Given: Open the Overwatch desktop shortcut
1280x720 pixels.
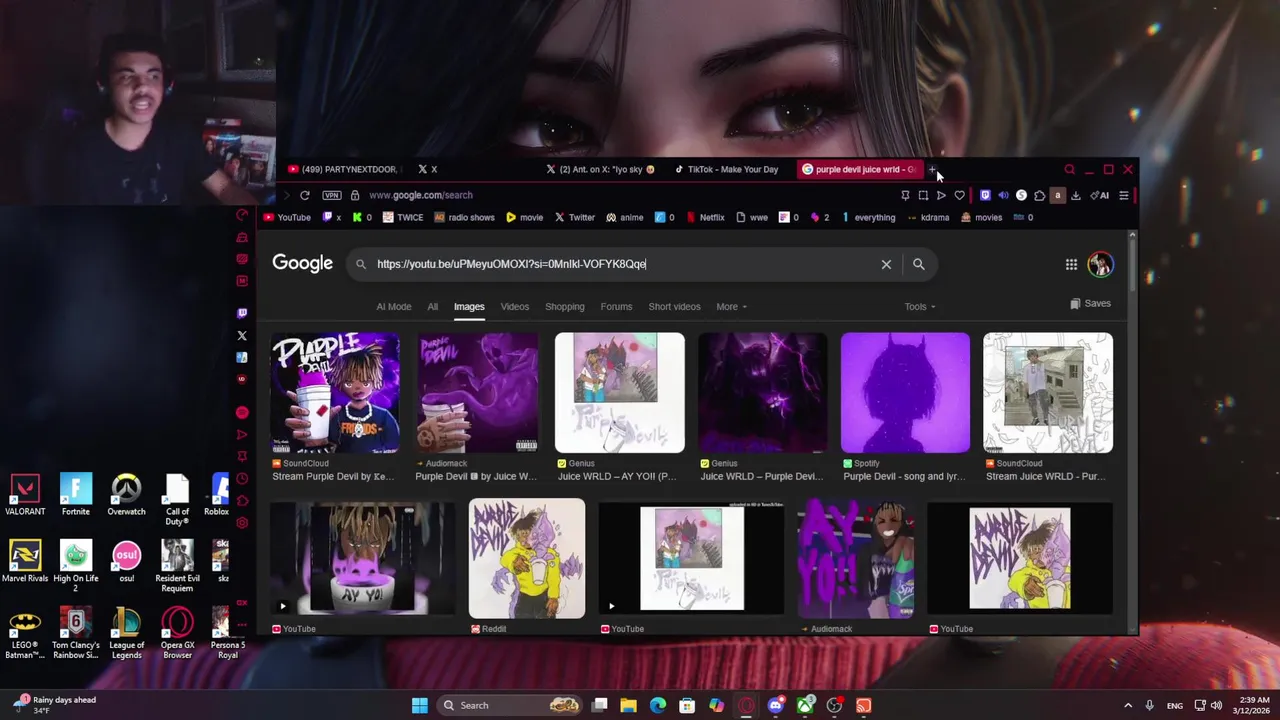Looking at the screenshot, I should tap(126, 496).
